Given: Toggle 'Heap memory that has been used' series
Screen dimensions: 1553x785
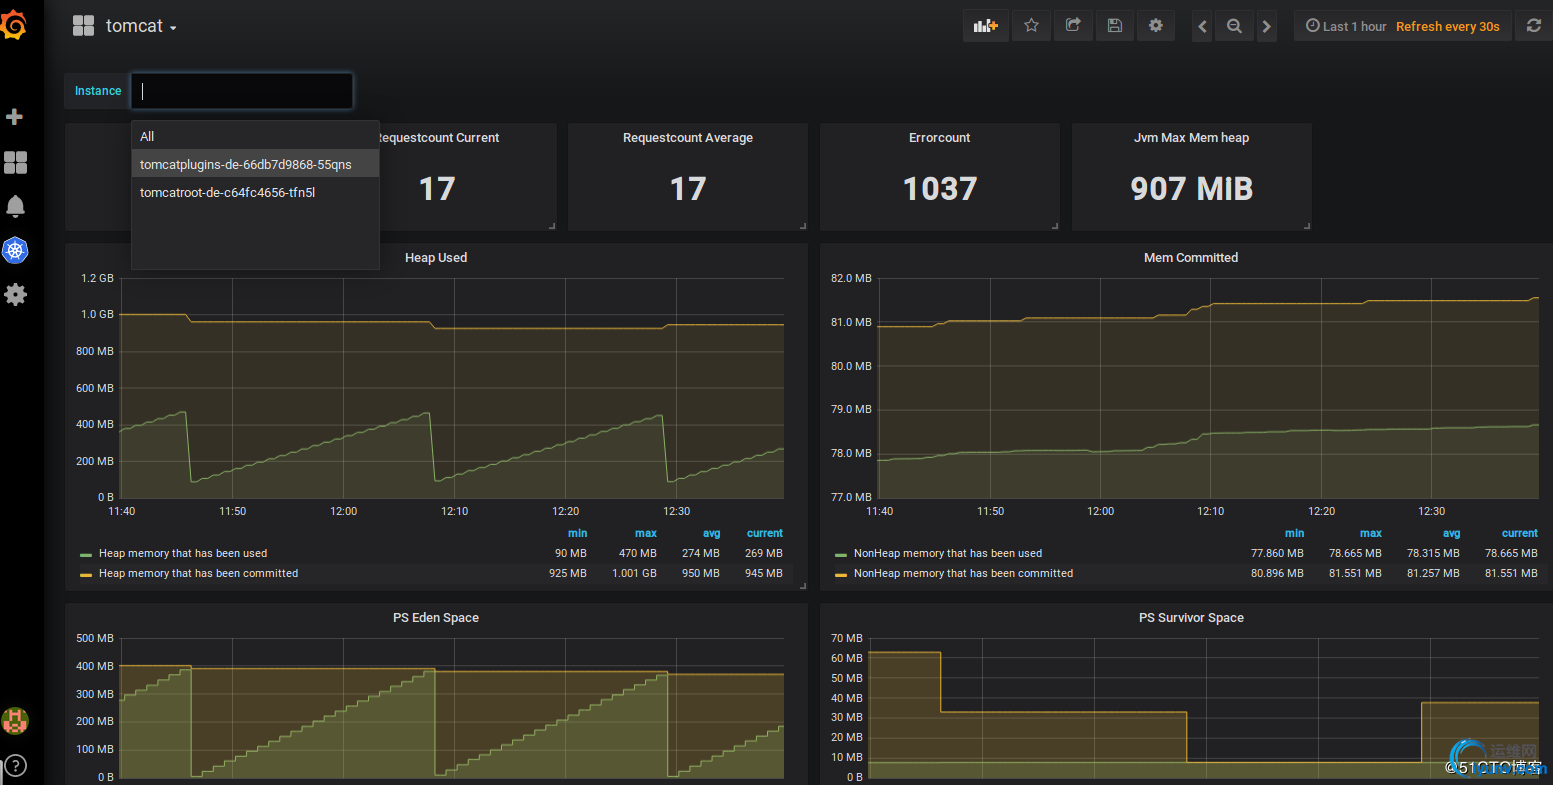Looking at the screenshot, I should point(183,553).
